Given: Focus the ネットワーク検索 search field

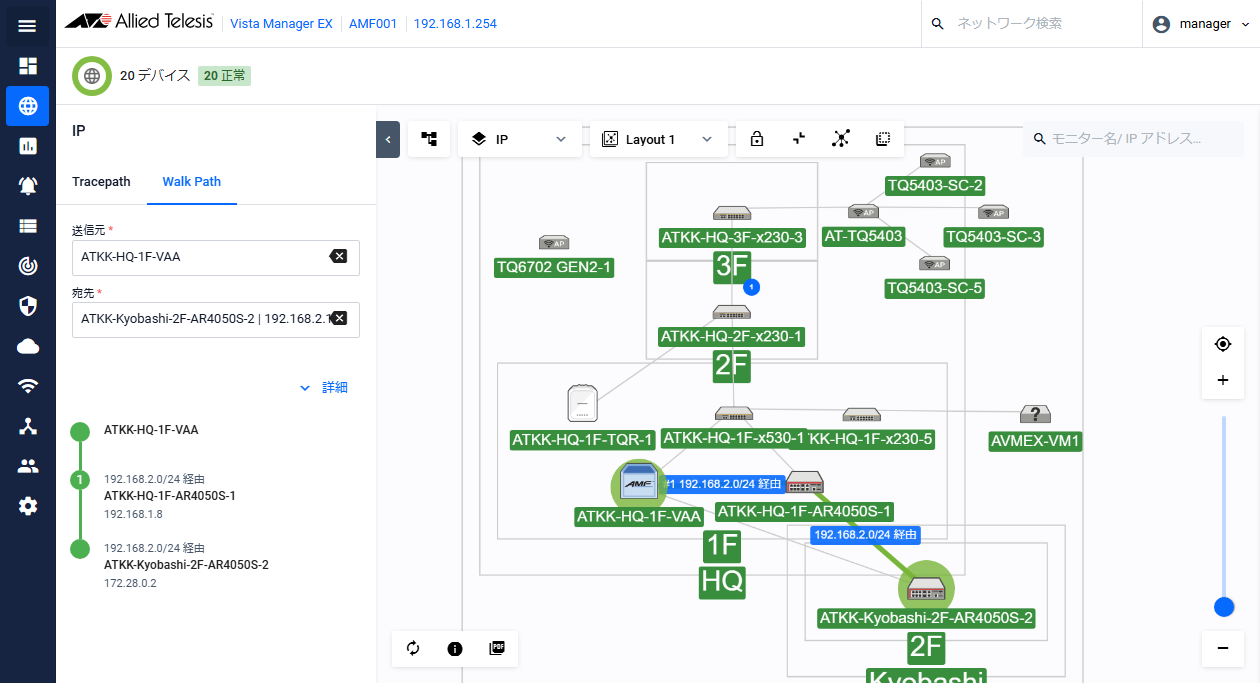Looking at the screenshot, I should 1031,24.
